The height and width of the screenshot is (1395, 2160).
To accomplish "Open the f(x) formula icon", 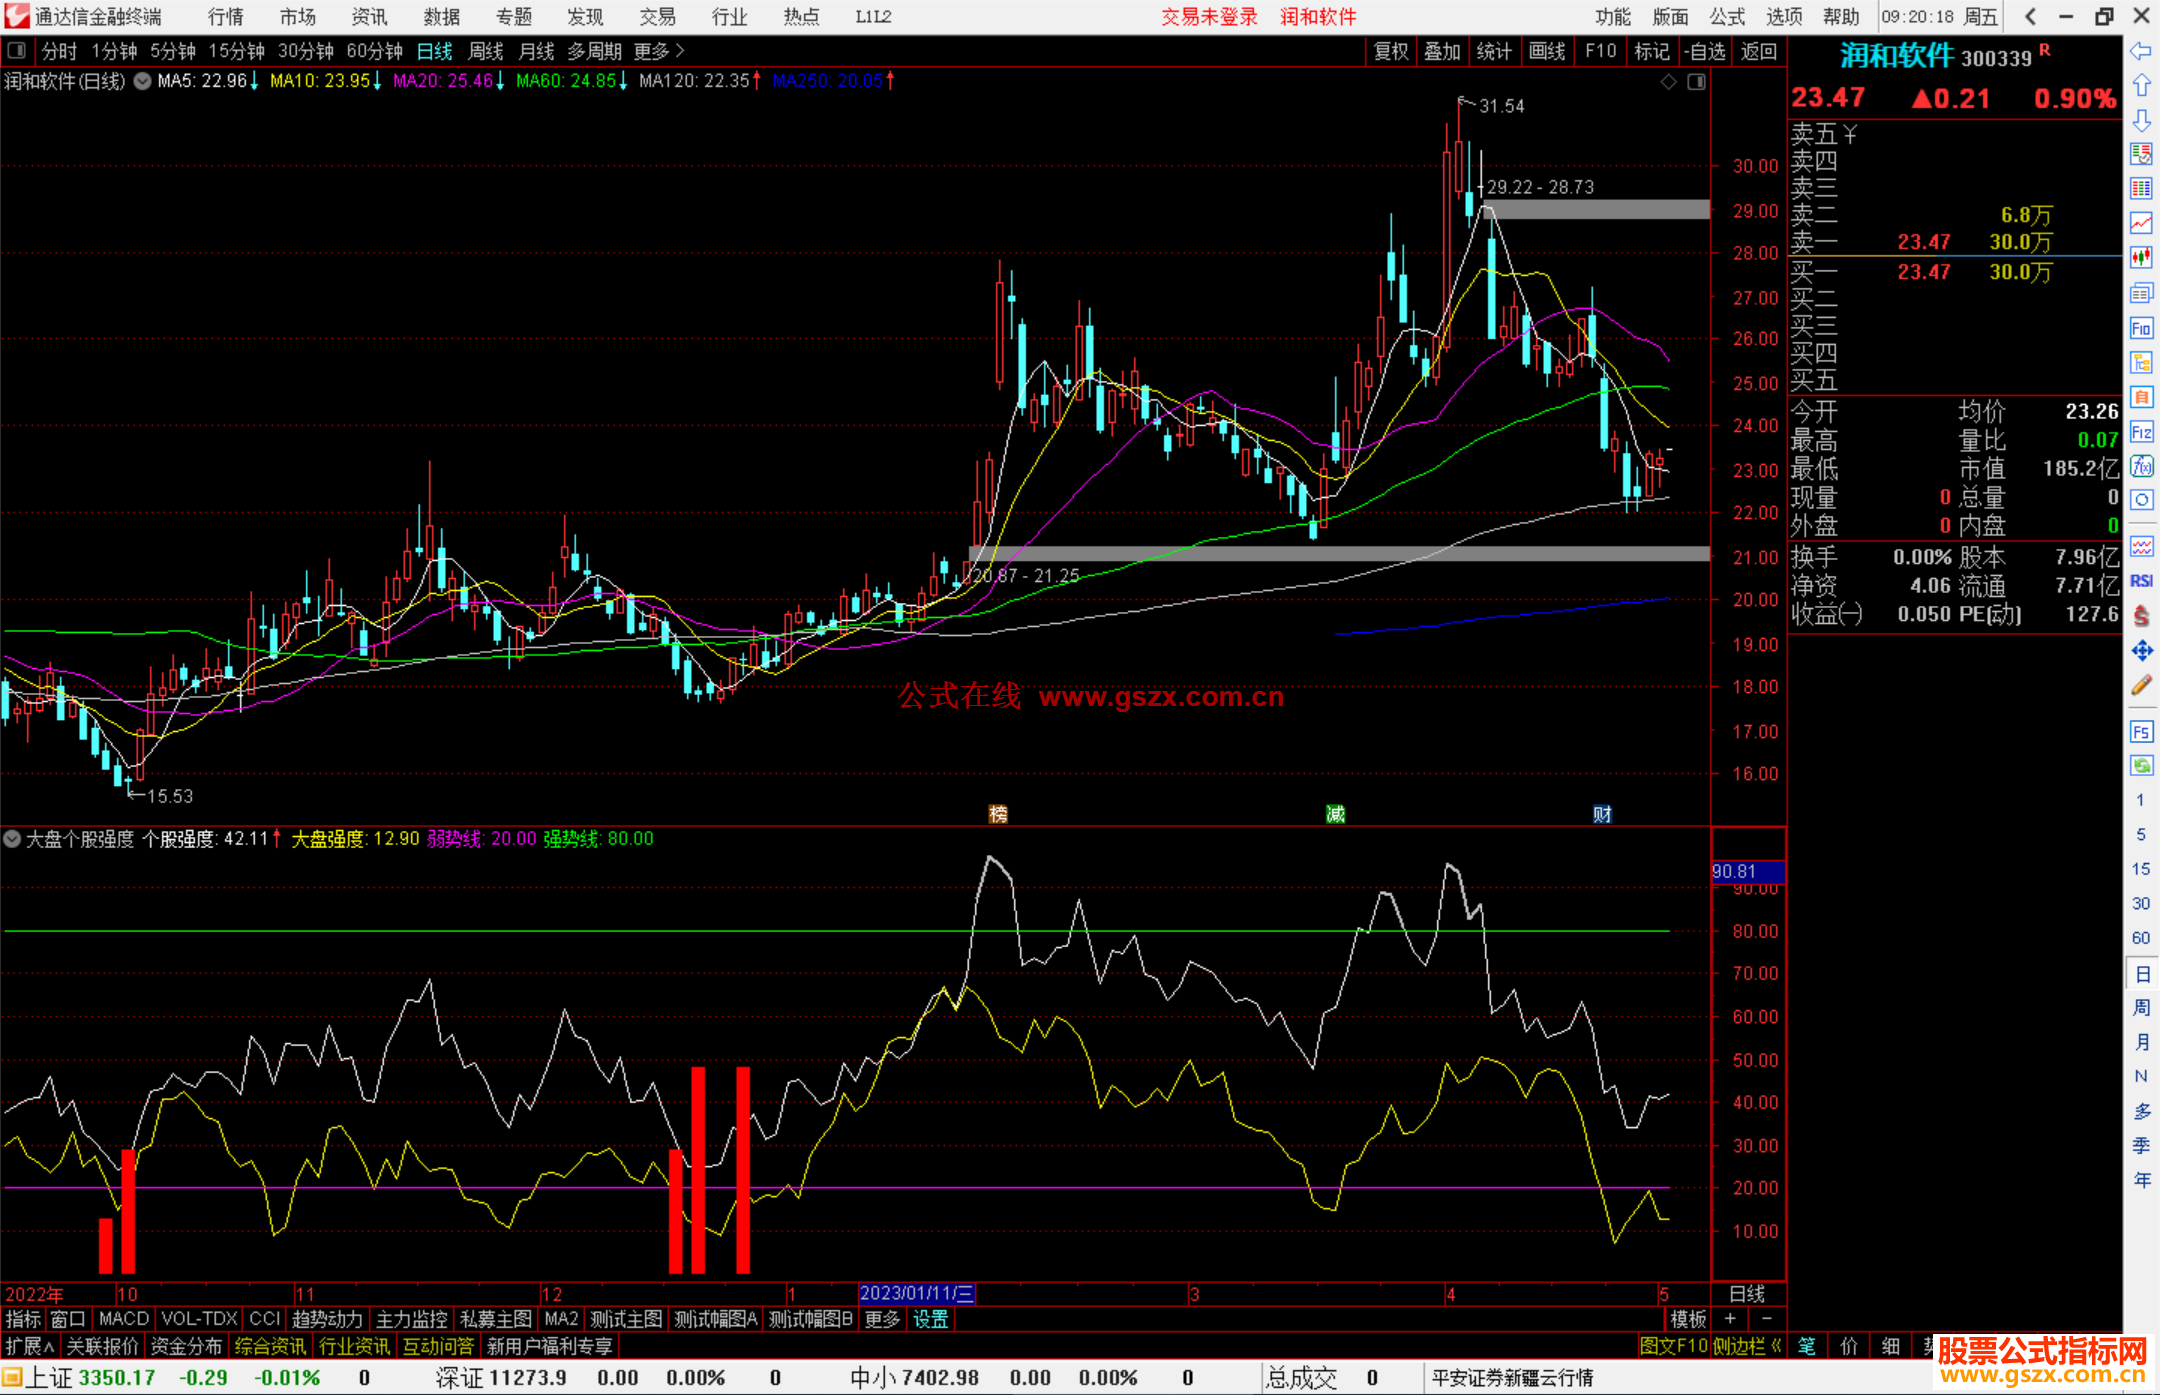I will click(x=2141, y=467).
